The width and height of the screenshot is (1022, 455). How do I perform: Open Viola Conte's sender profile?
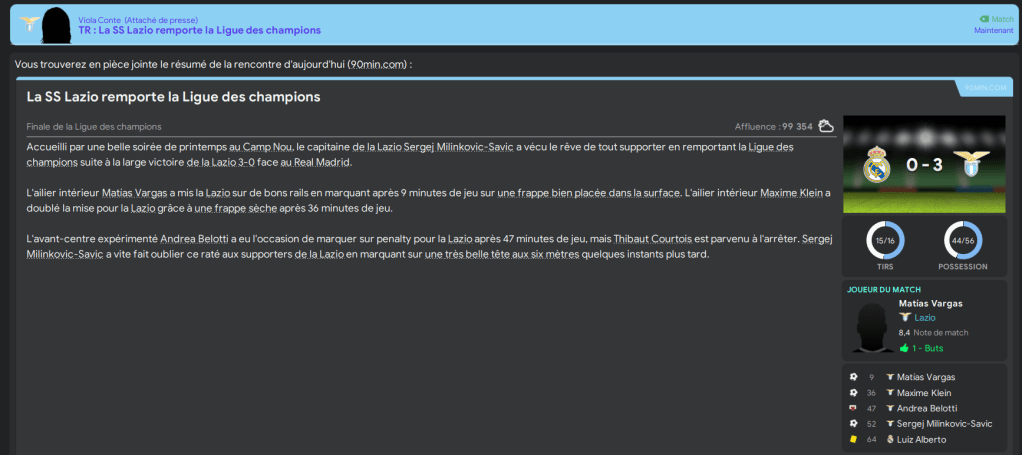coord(99,19)
